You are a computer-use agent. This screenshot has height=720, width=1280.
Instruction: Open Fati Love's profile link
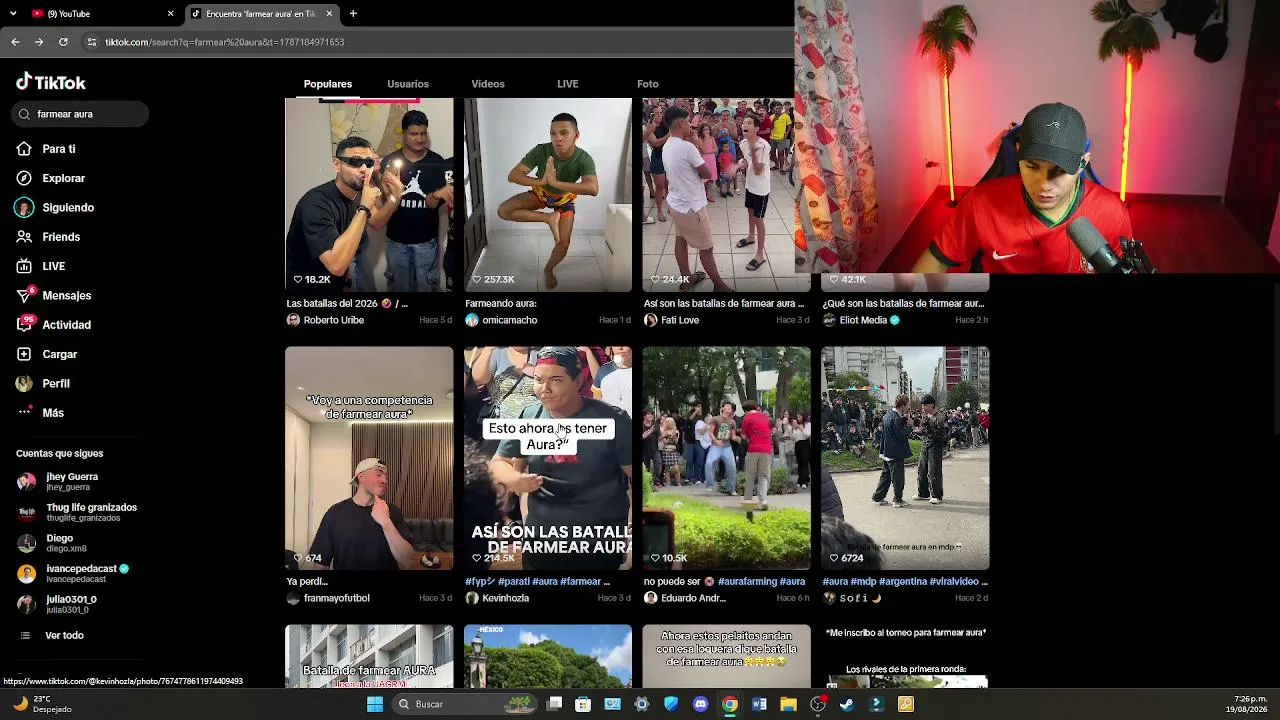pyautogui.click(x=680, y=320)
